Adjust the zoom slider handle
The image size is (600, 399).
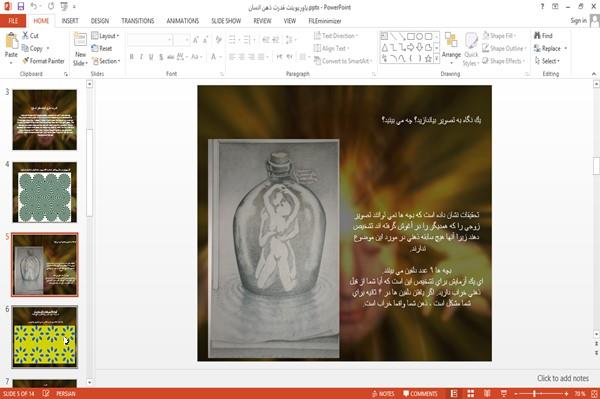535,394
